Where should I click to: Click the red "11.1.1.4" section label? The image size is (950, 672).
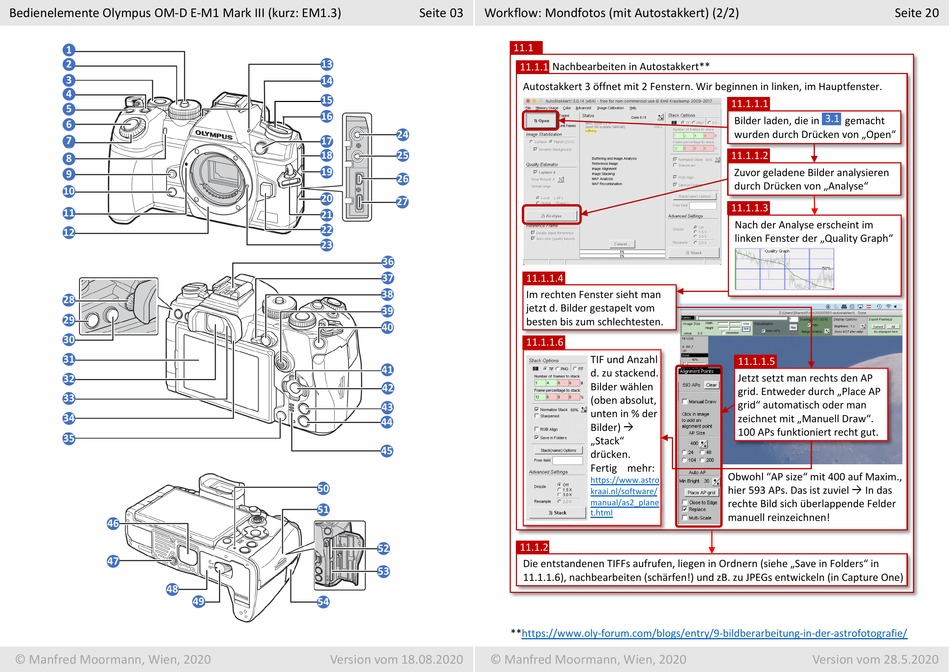tap(545, 278)
